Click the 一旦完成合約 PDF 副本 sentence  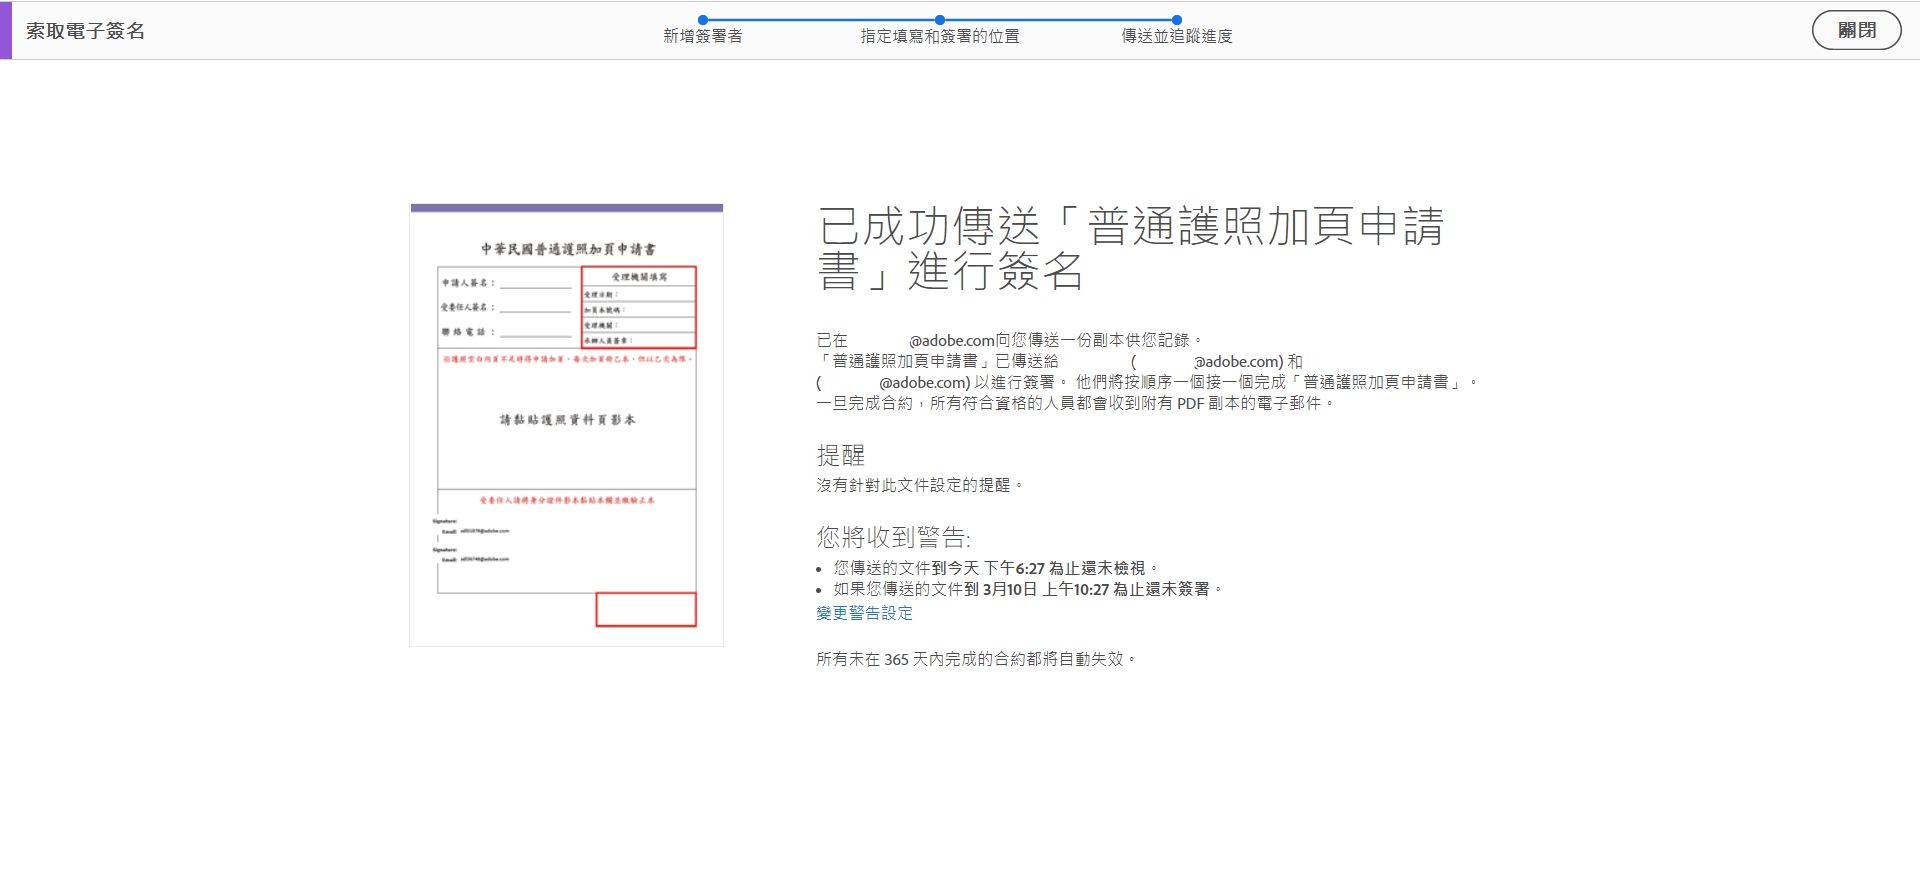pos(1076,403)
